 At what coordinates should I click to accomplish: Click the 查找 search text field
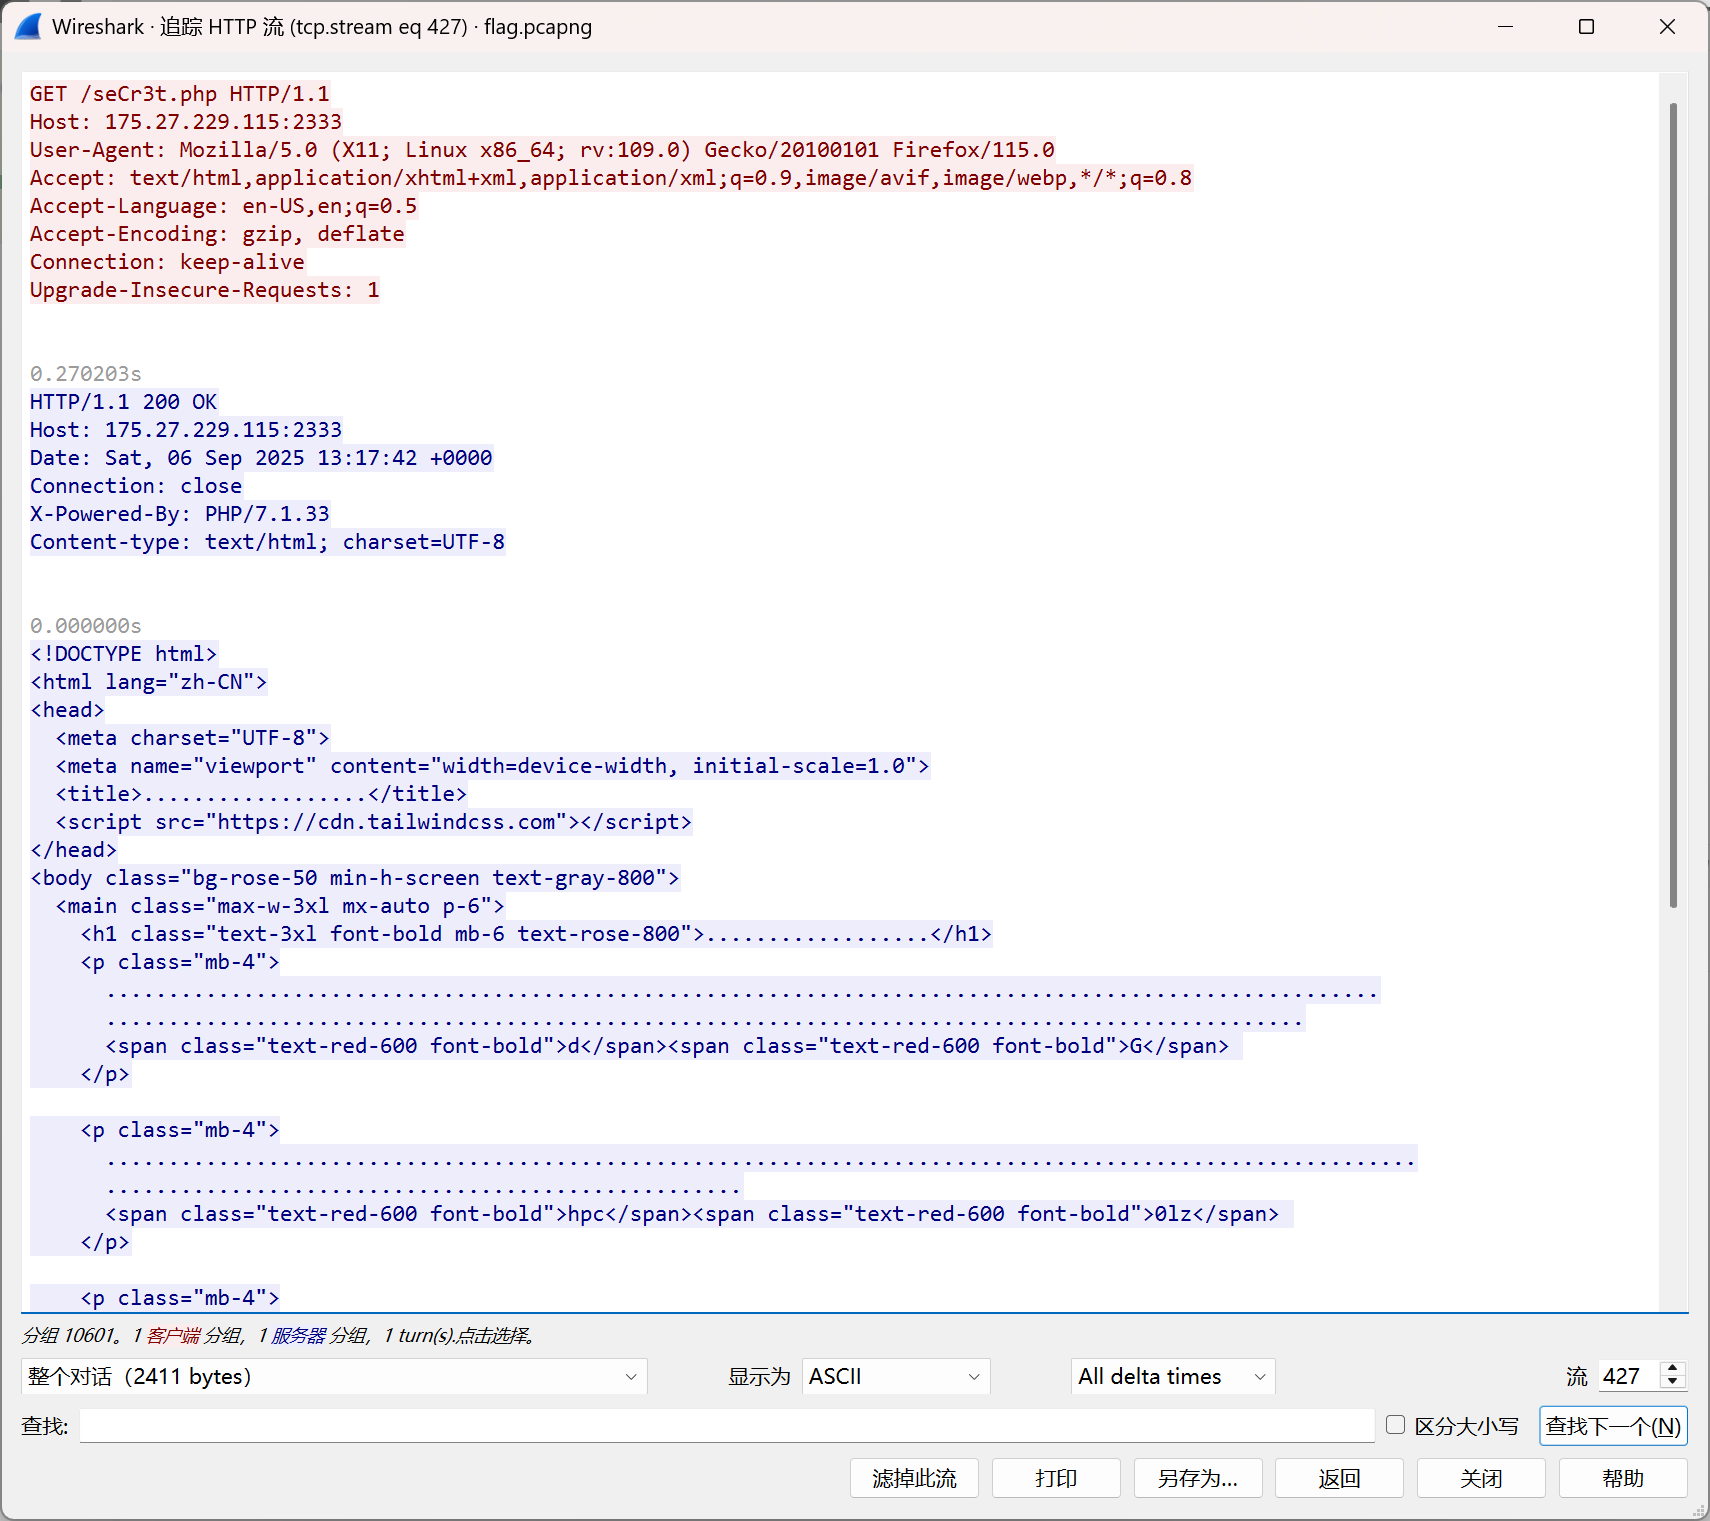[x=727, y=1426]
